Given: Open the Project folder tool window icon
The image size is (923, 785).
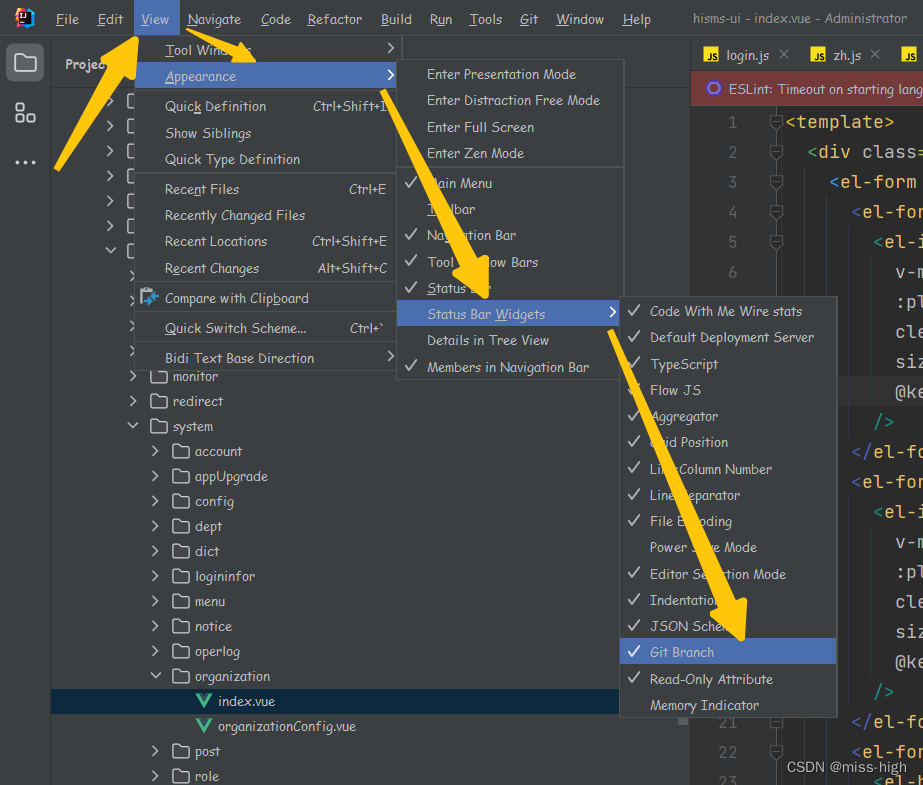Looking at the screenshot, I should (x=25, y=62).
